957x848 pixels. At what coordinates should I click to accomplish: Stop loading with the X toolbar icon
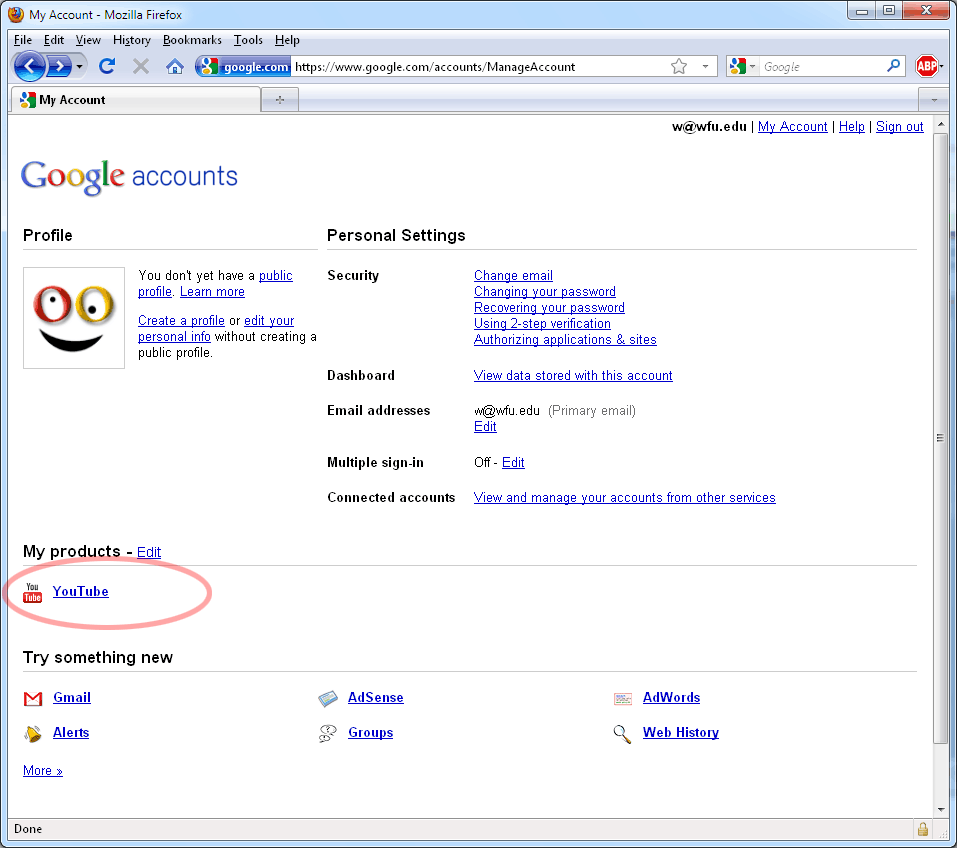pyautogui.click(x=141, y=66)
